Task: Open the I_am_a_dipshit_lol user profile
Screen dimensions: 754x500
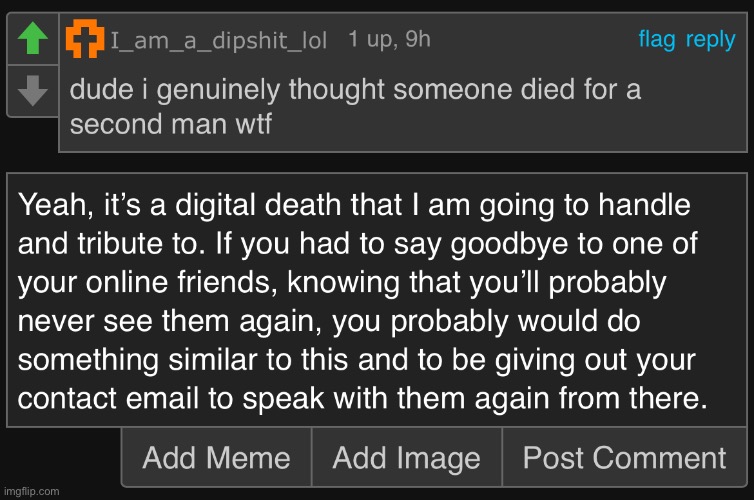Action: click(x=218, y=41)
